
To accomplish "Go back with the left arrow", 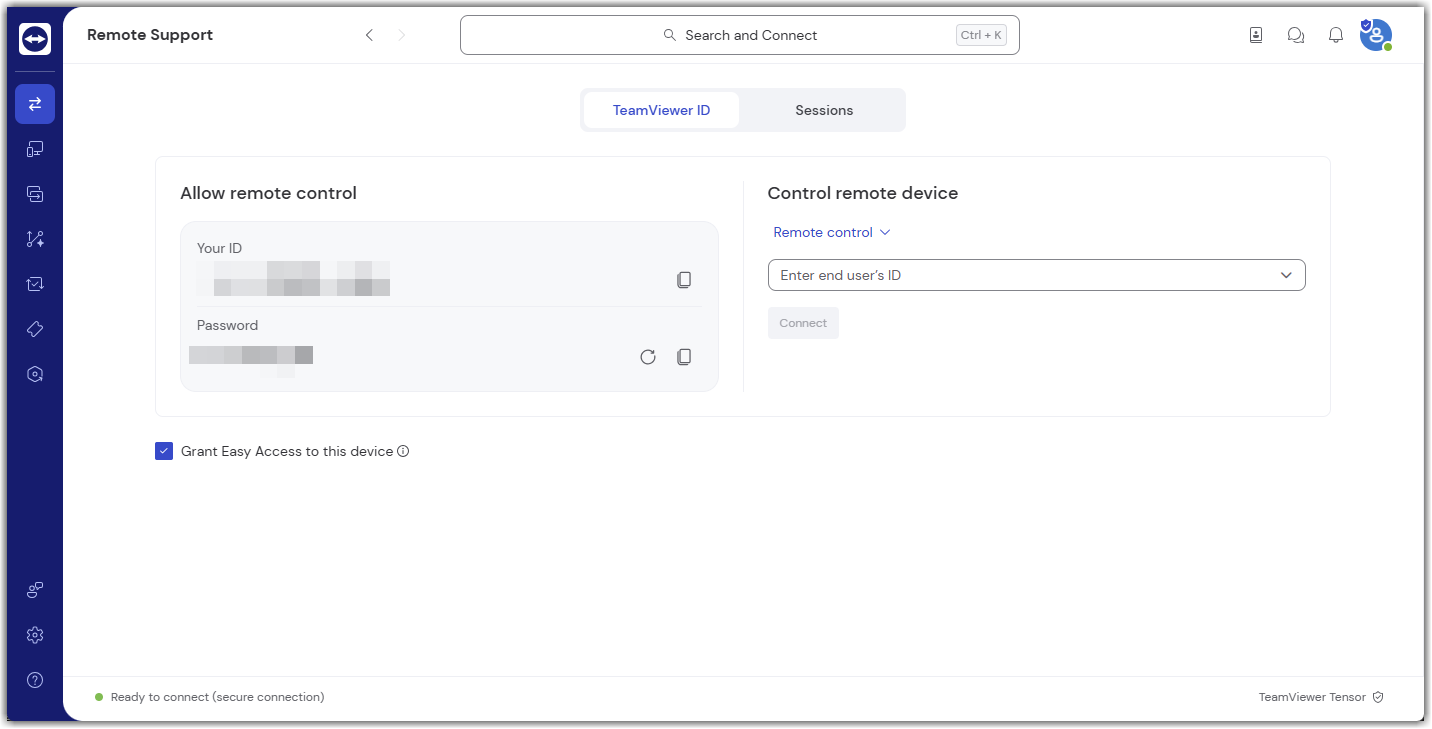I will (x=369, y=35).
